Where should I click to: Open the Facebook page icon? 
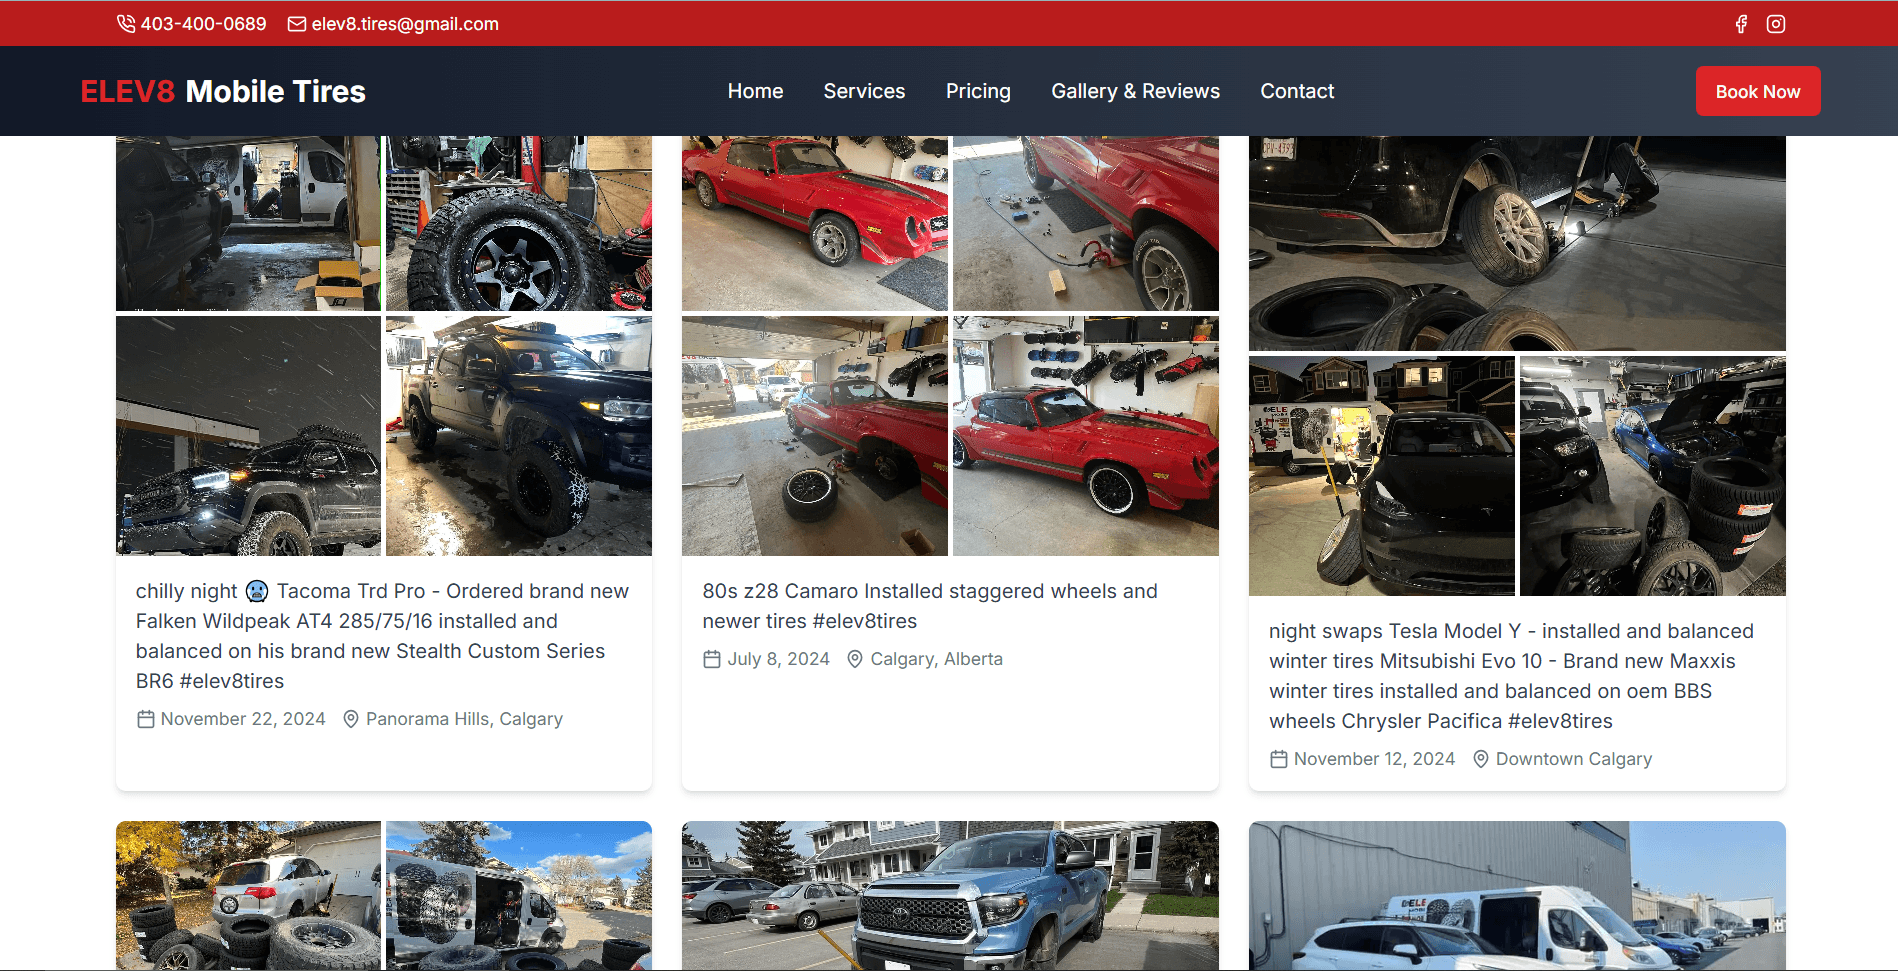tap(1741, 24)
